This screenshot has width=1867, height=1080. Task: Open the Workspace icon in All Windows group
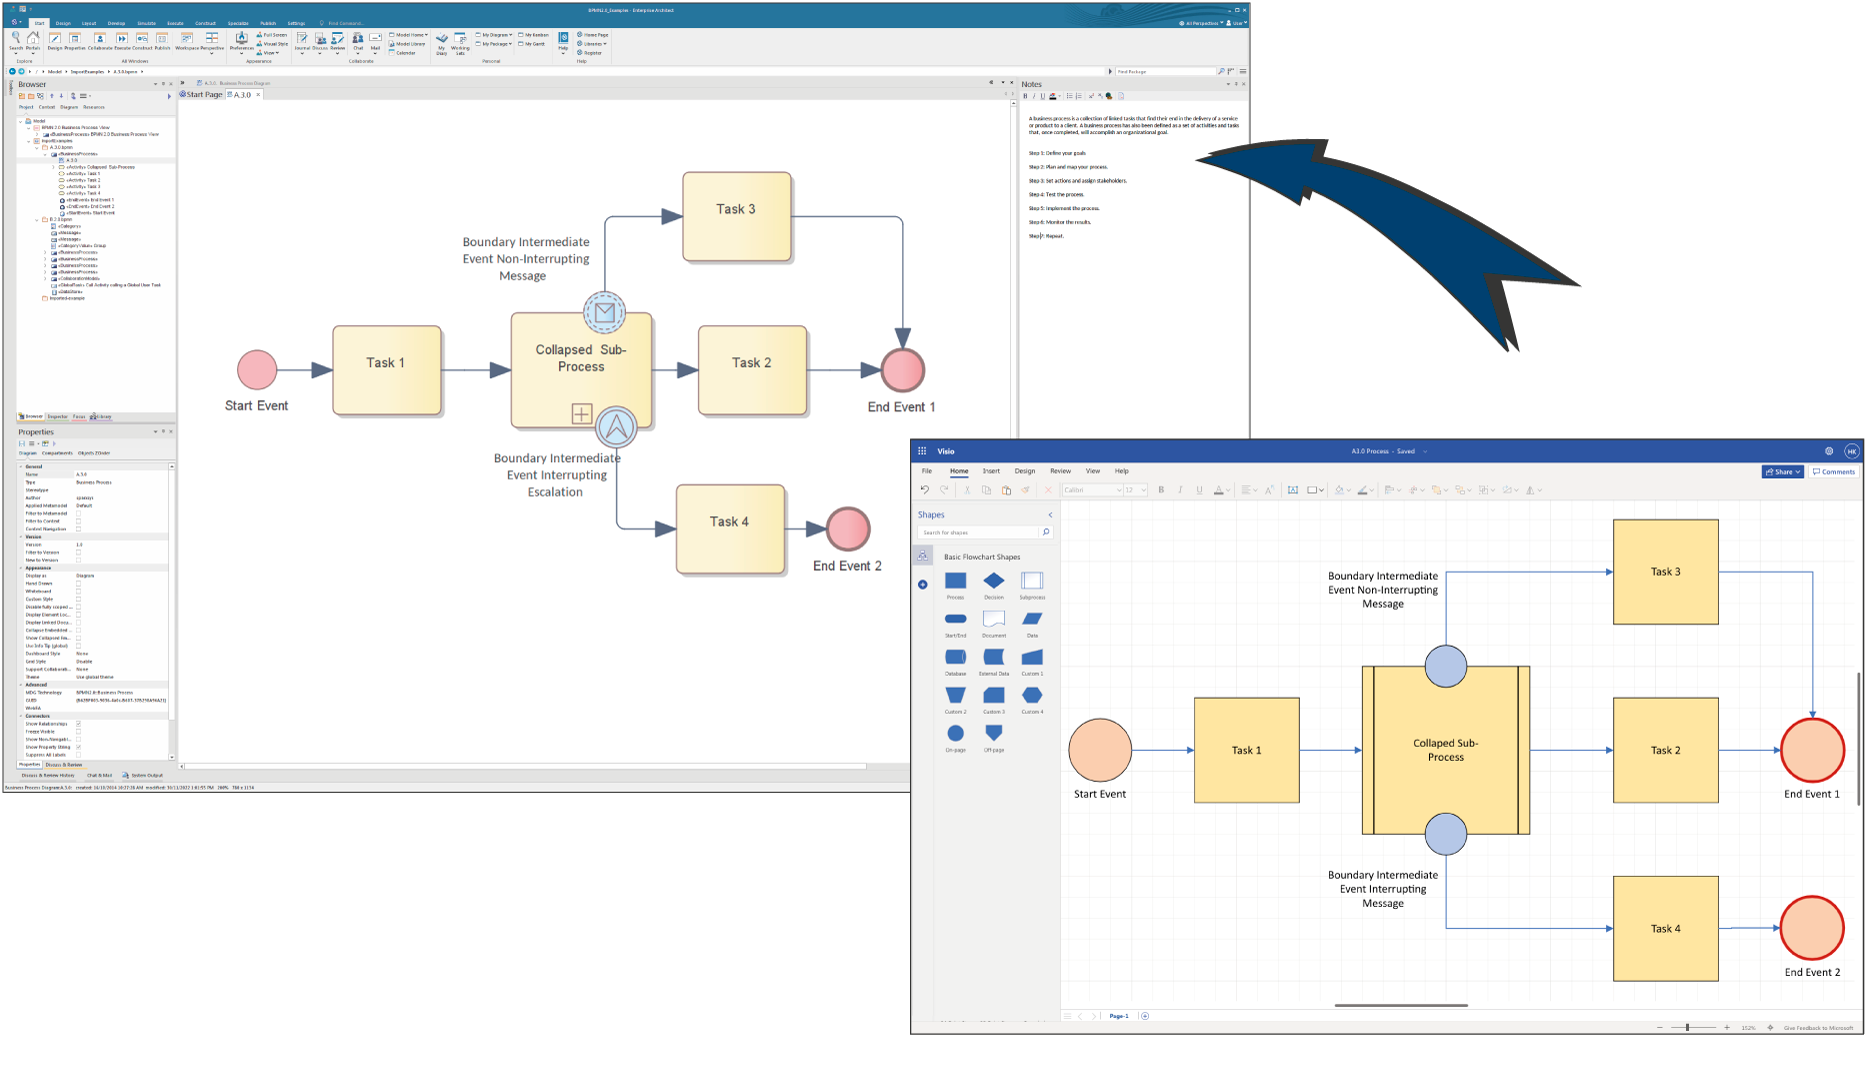pyautogui.click(x=186, y=40)
